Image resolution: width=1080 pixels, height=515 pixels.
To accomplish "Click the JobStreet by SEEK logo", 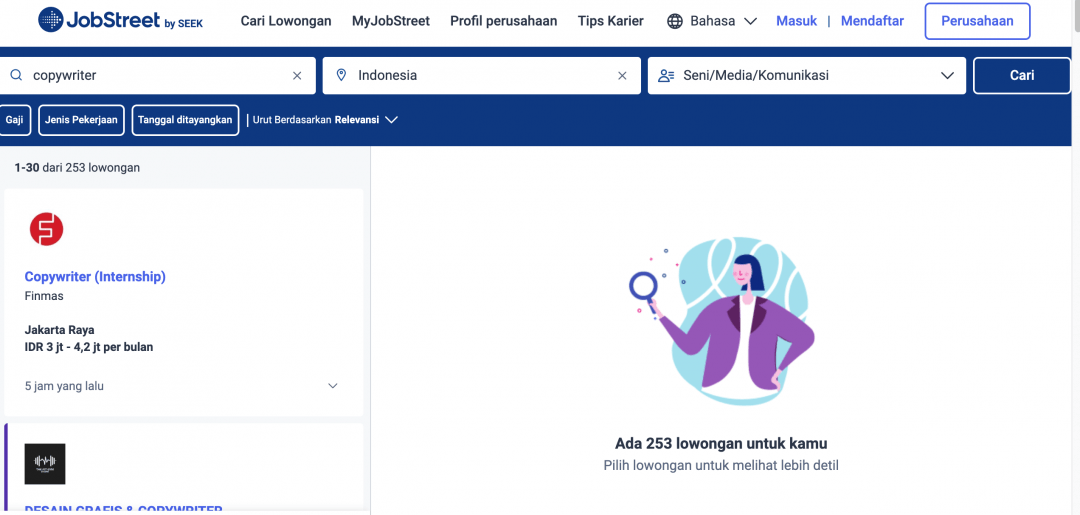I will (120, 21).
